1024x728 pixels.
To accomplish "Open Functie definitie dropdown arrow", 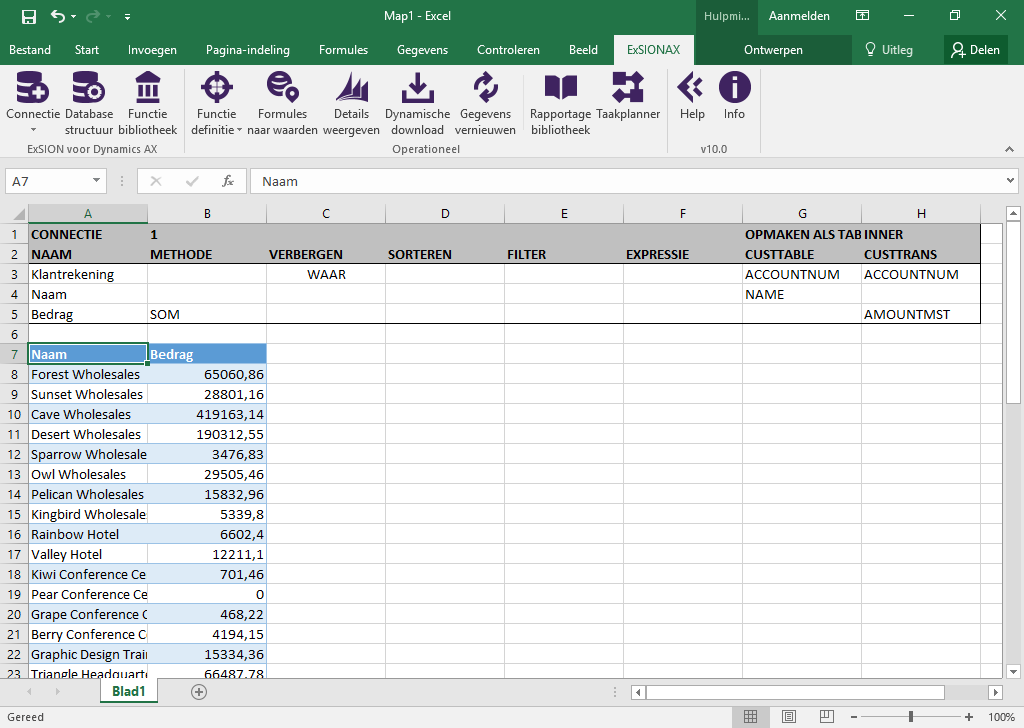I will 239,131.
